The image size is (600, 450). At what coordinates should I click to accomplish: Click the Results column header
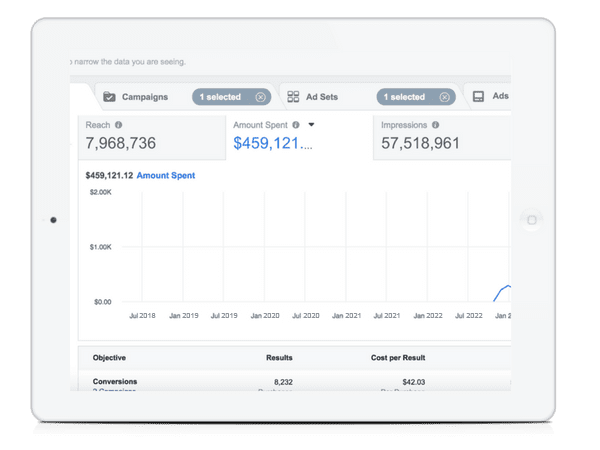[279, 358]
